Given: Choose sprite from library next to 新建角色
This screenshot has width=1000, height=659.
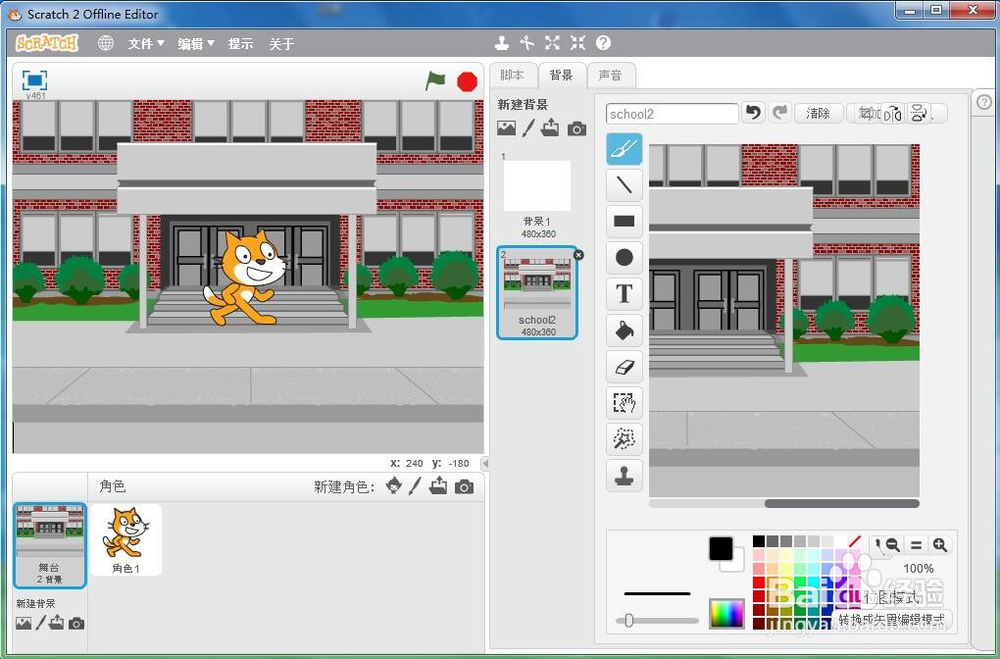Looking at the screenshot, I should [394, 486].
